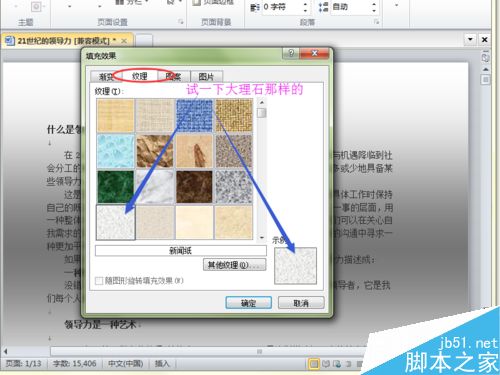The width and height of the screenshot is (500, 375).
Task: Switch to the 渐变 gradient tab
Action: click(x=105, y=77)
